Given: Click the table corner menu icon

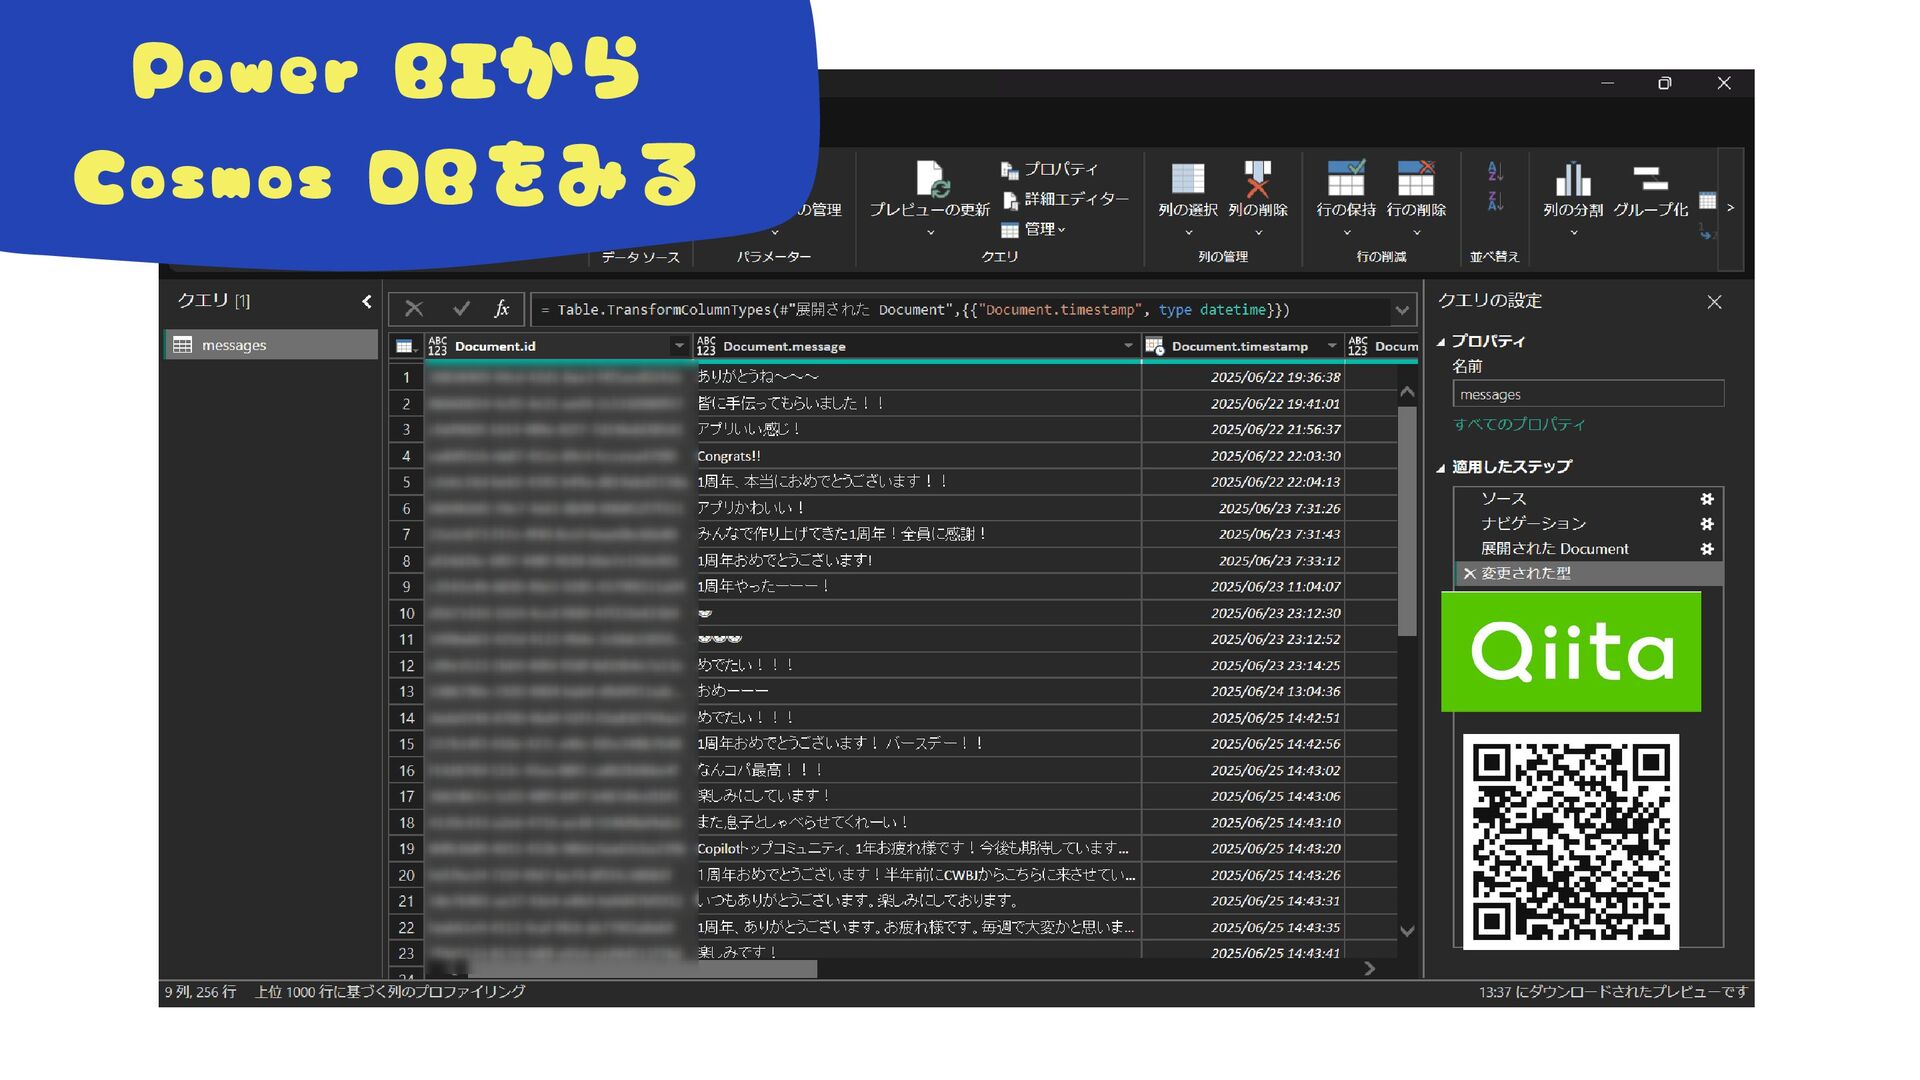Looking at the screenshot, I should point(405,346).
